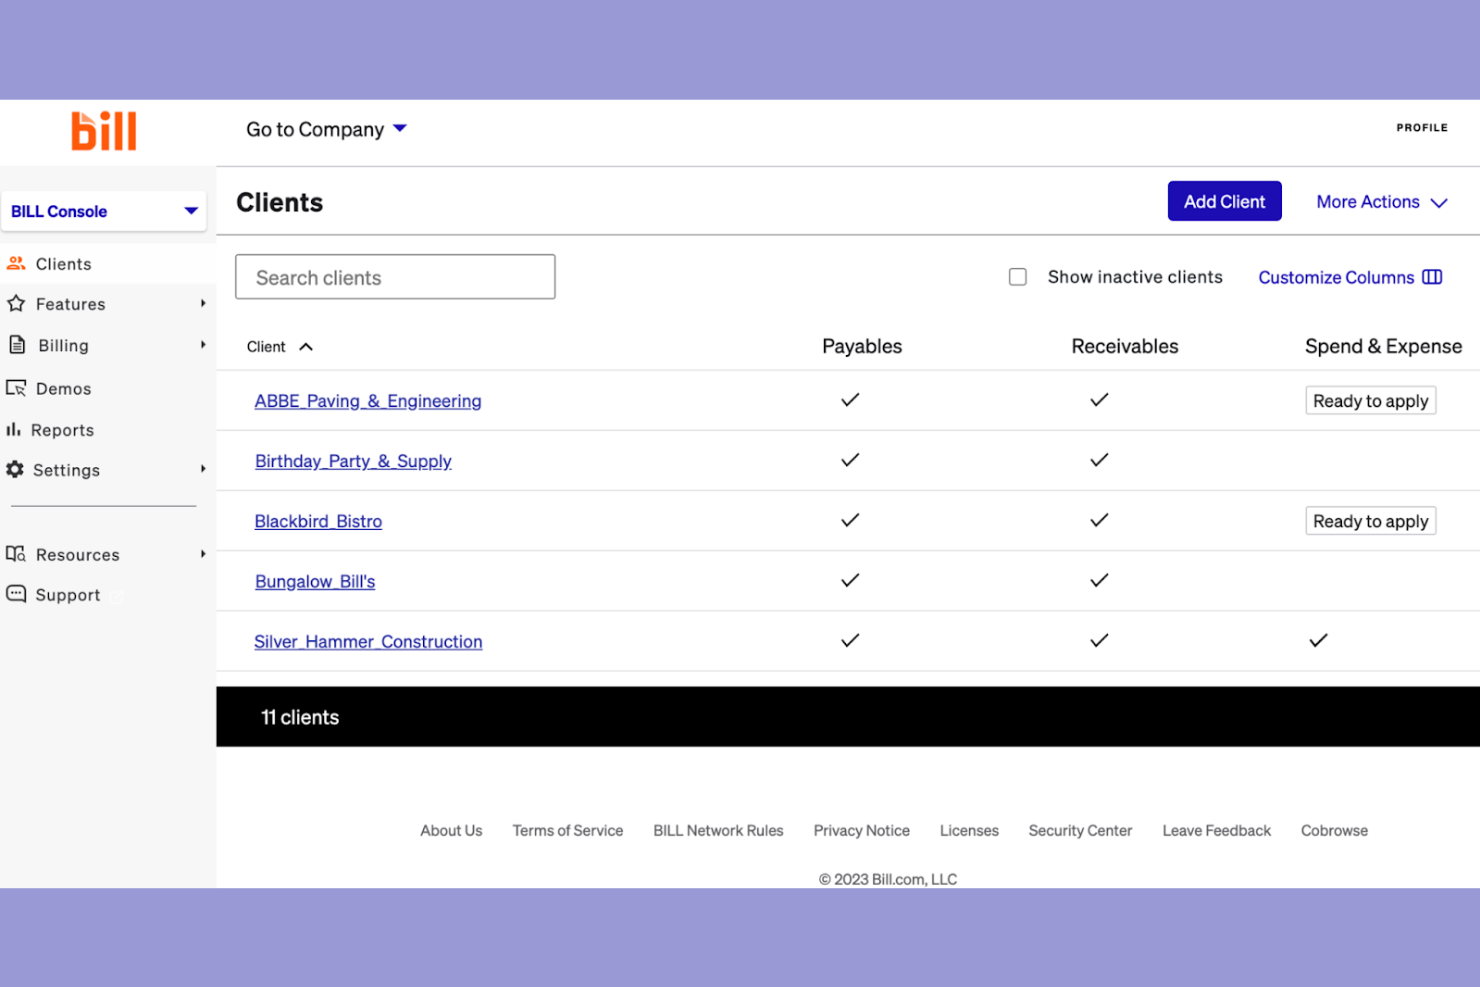Image resolution: width=1480 pixels, height=987 pixels.
Task: Open the Security Center footer link
Action: click(x=1080, y=830)
